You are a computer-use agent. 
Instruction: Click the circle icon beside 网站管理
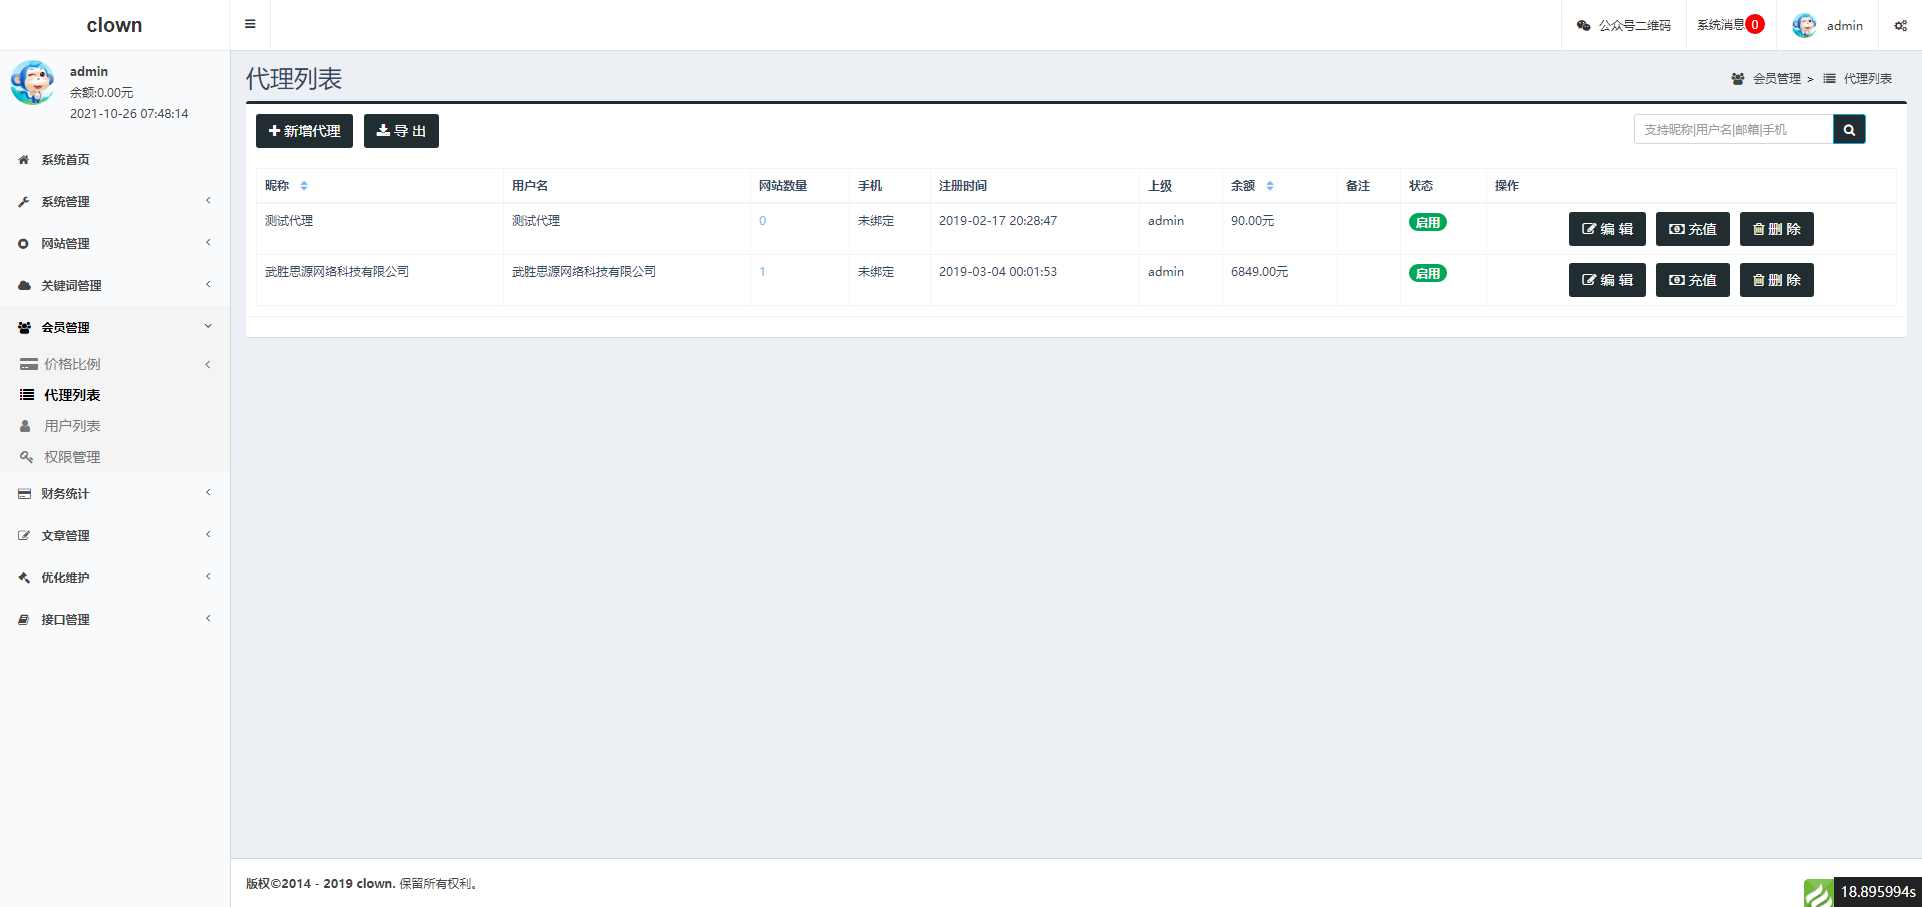click(x=24, y=244)
